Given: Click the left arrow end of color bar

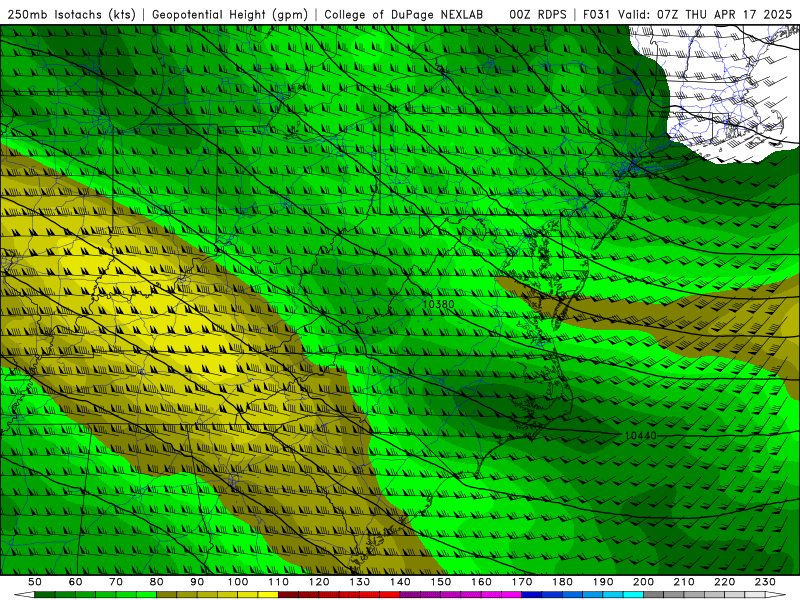Looking at the screenshot, I should 24,594.
